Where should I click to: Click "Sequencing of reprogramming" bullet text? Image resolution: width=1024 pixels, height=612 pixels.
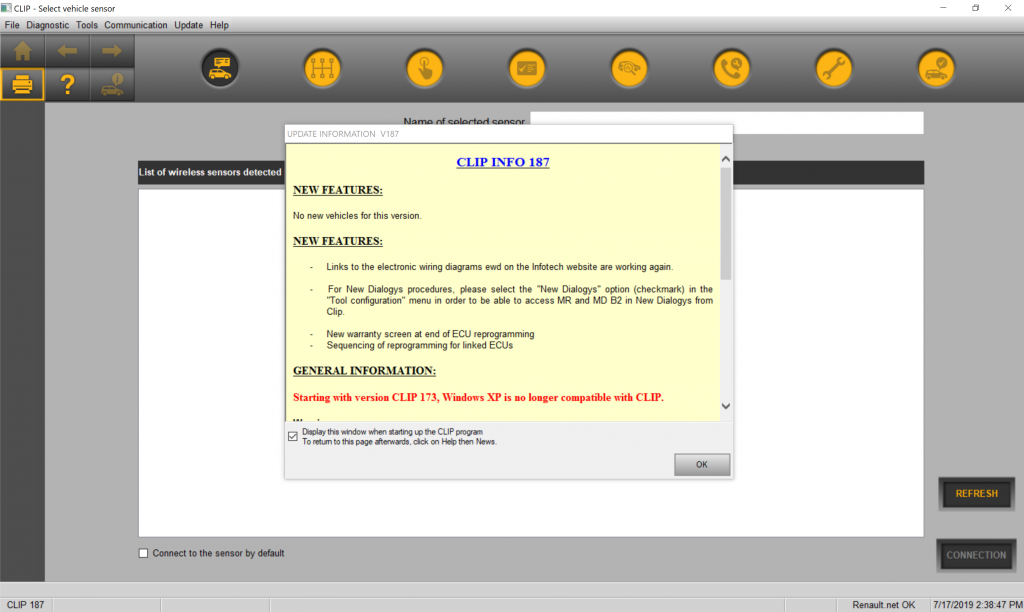[419, 345]
